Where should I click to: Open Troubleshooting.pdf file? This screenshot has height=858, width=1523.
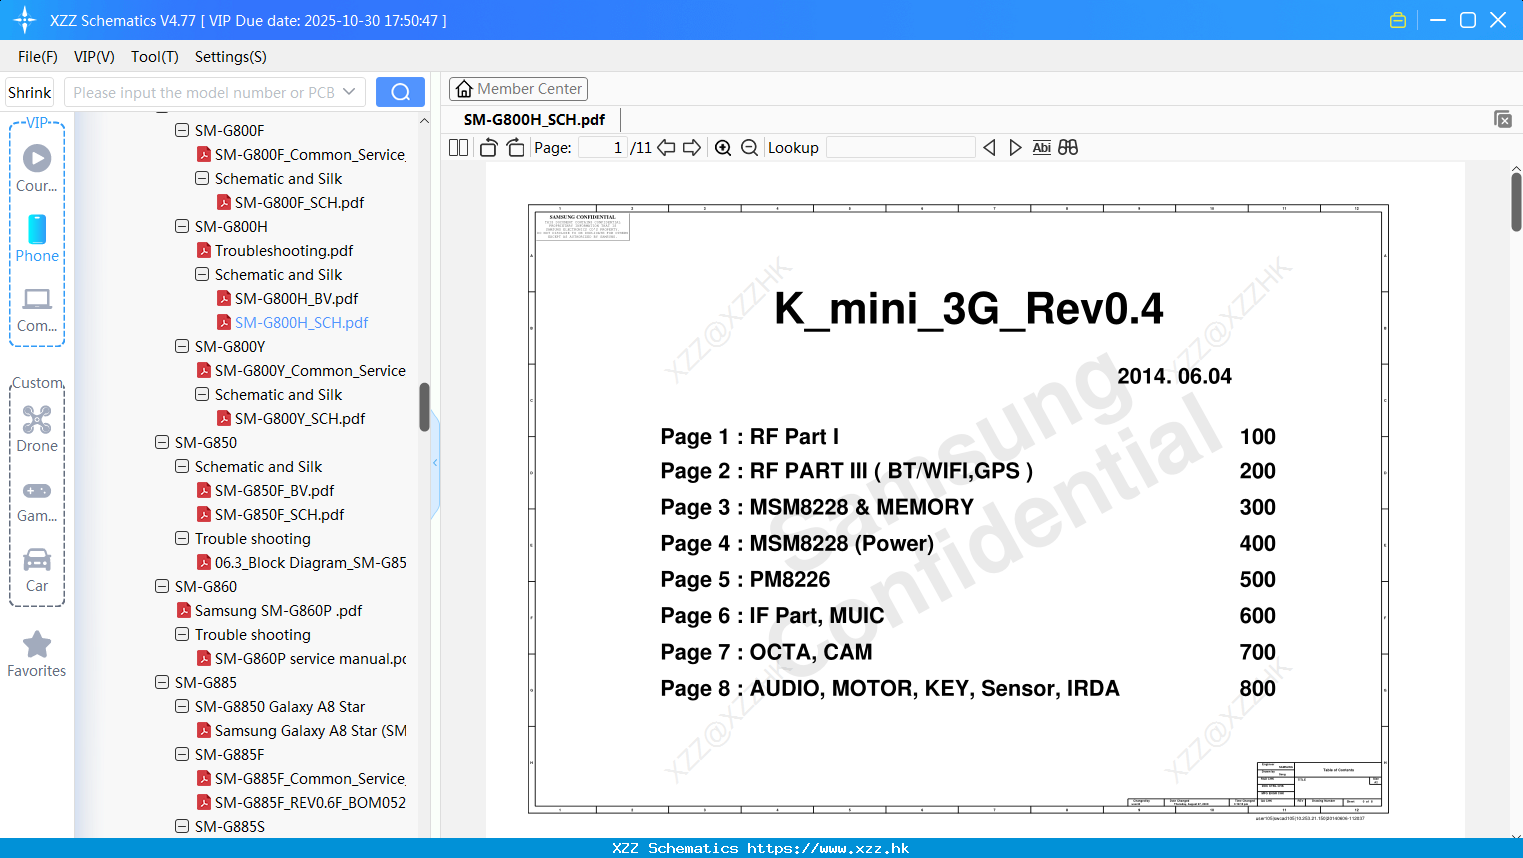[284, 250]
